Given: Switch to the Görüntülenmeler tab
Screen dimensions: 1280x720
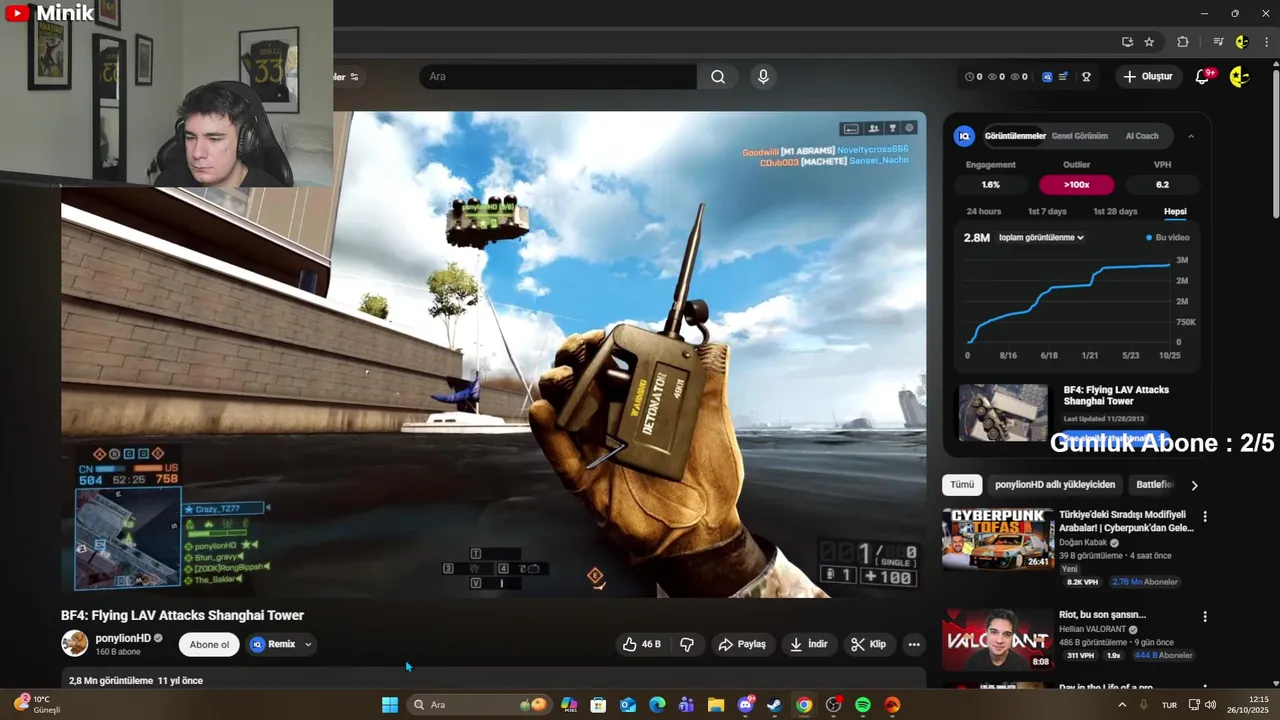Looking at the screenshot, I should (1015, 136).
